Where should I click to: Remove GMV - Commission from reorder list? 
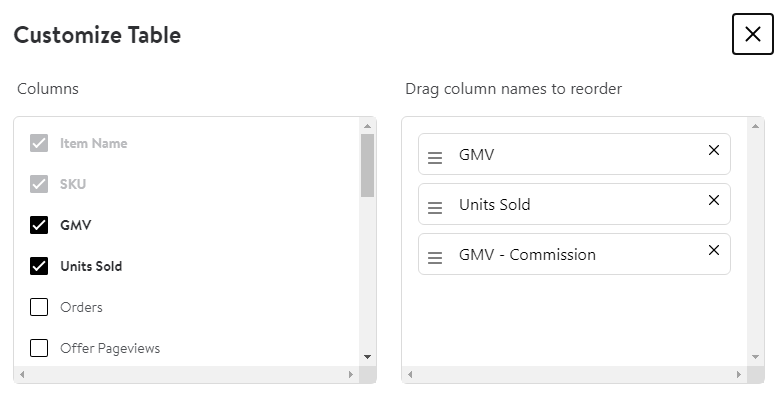714,250
